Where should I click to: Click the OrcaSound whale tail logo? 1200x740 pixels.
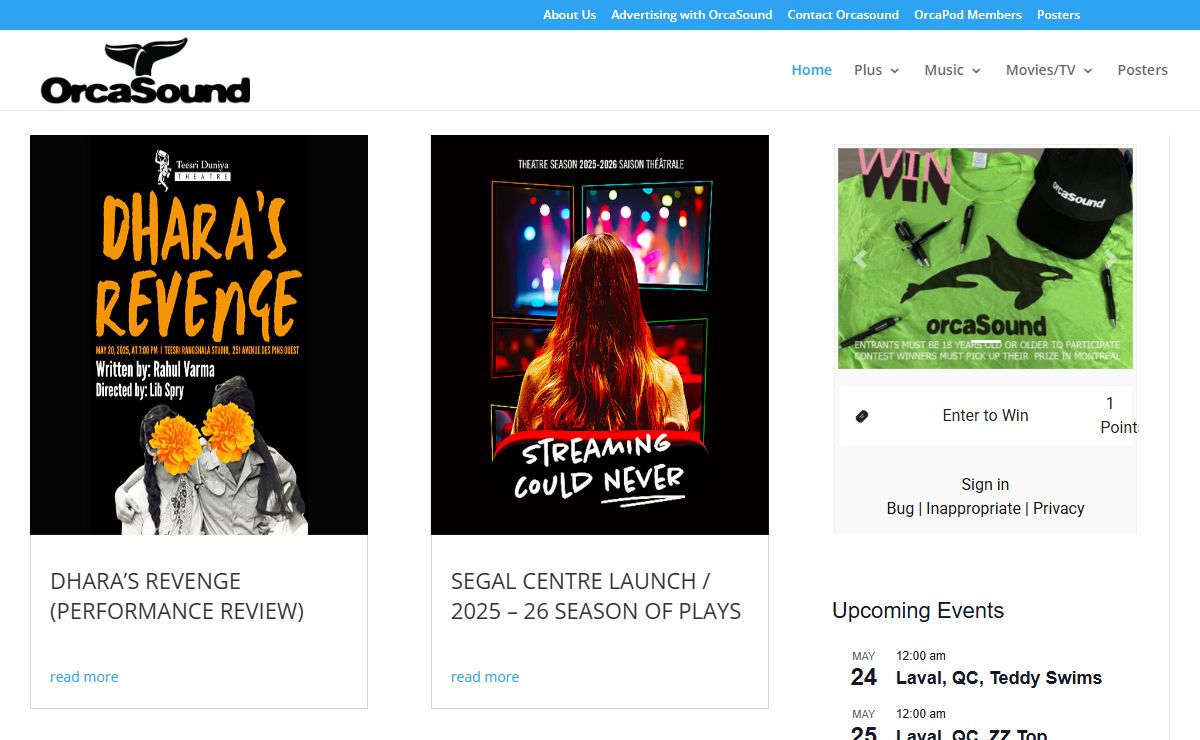[145, 71]
